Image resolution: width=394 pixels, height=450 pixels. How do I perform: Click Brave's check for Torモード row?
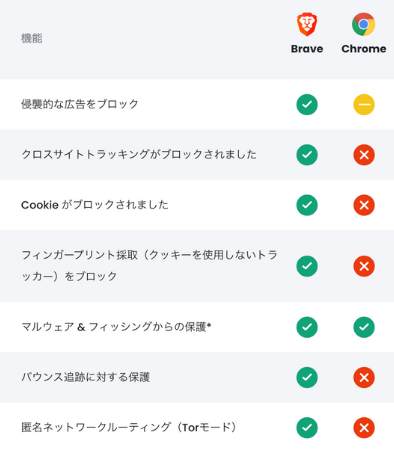pos(307,427)
